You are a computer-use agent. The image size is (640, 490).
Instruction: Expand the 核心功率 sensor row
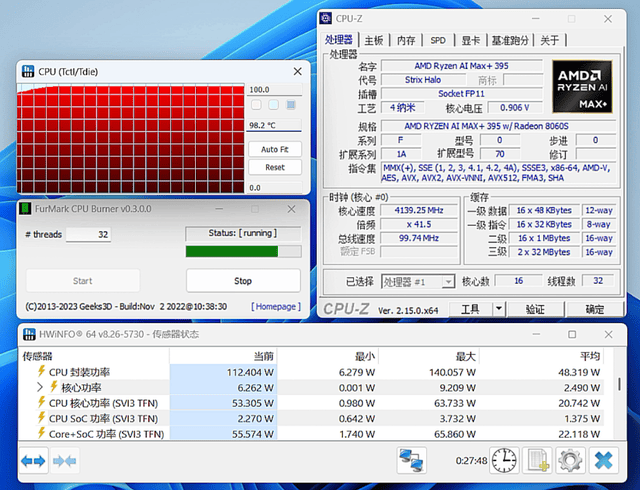point(41,387)
